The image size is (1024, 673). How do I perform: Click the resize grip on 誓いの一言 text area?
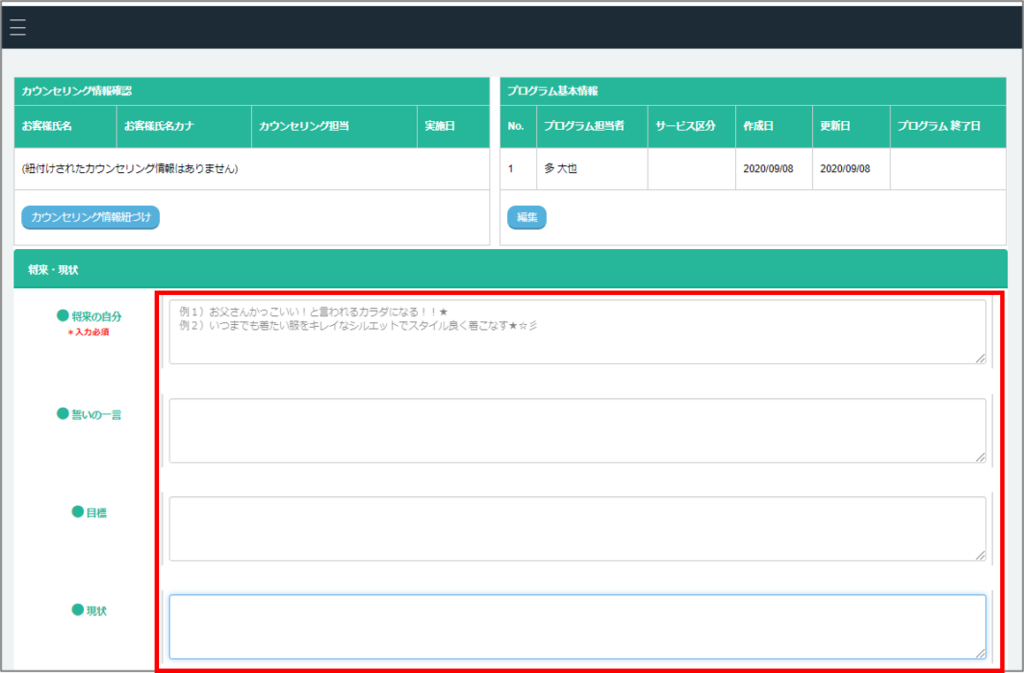(980, 456)
